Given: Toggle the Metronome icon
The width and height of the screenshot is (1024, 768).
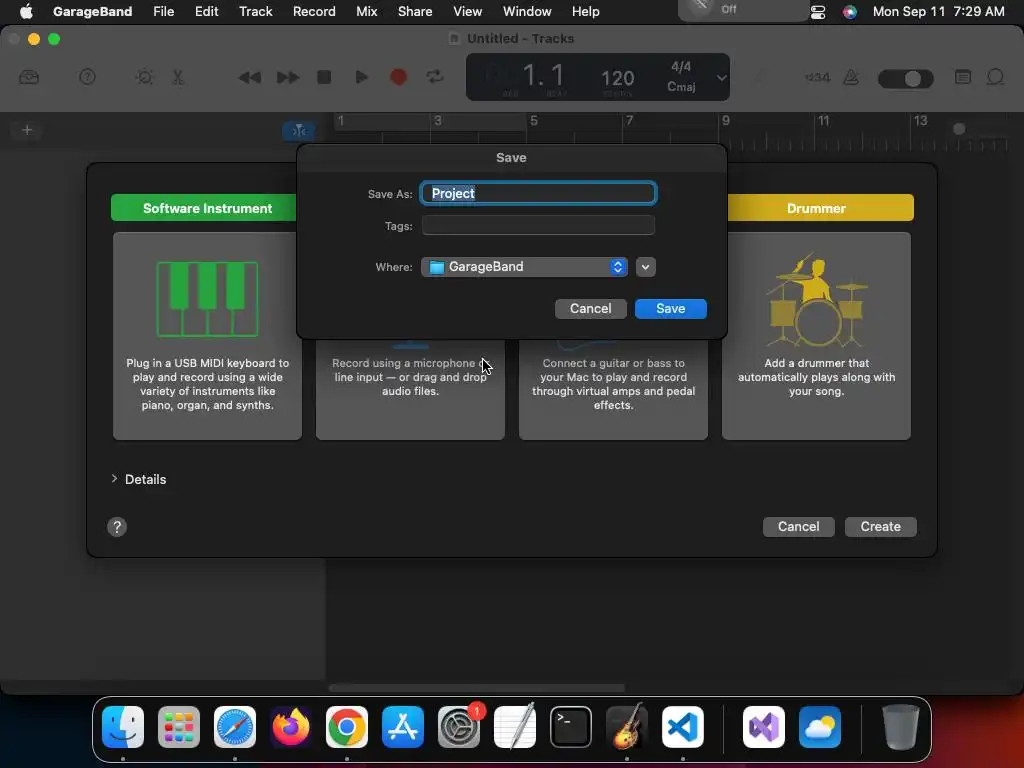Looking at the screenshot, I should [851, 77].
